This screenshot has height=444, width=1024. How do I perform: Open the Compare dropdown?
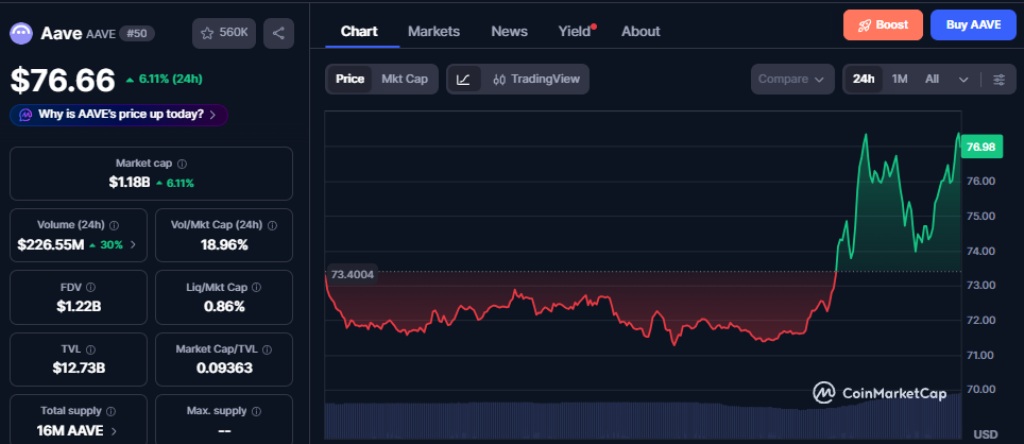[792, 79]
